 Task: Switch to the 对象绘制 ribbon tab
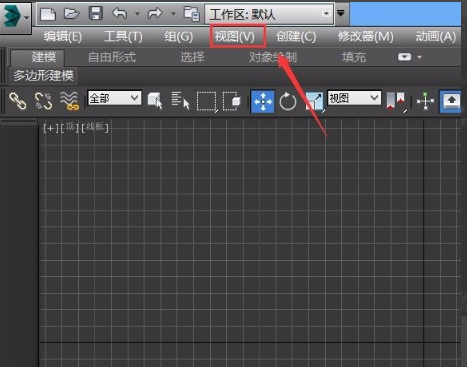273,57
